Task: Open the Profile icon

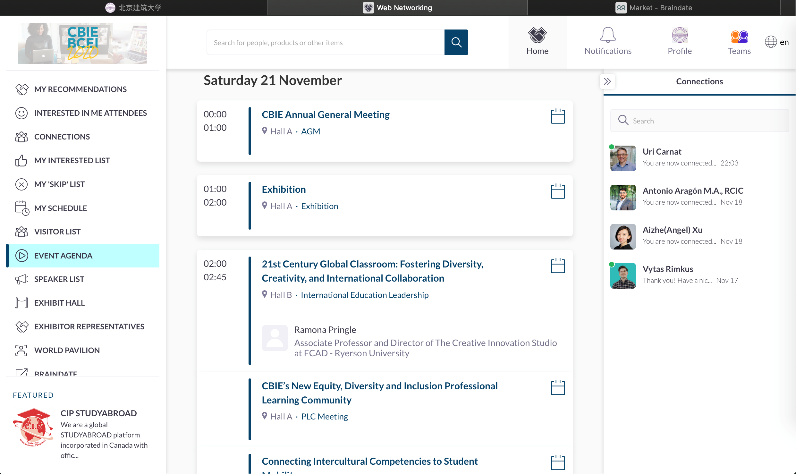Action: point(680,36)
